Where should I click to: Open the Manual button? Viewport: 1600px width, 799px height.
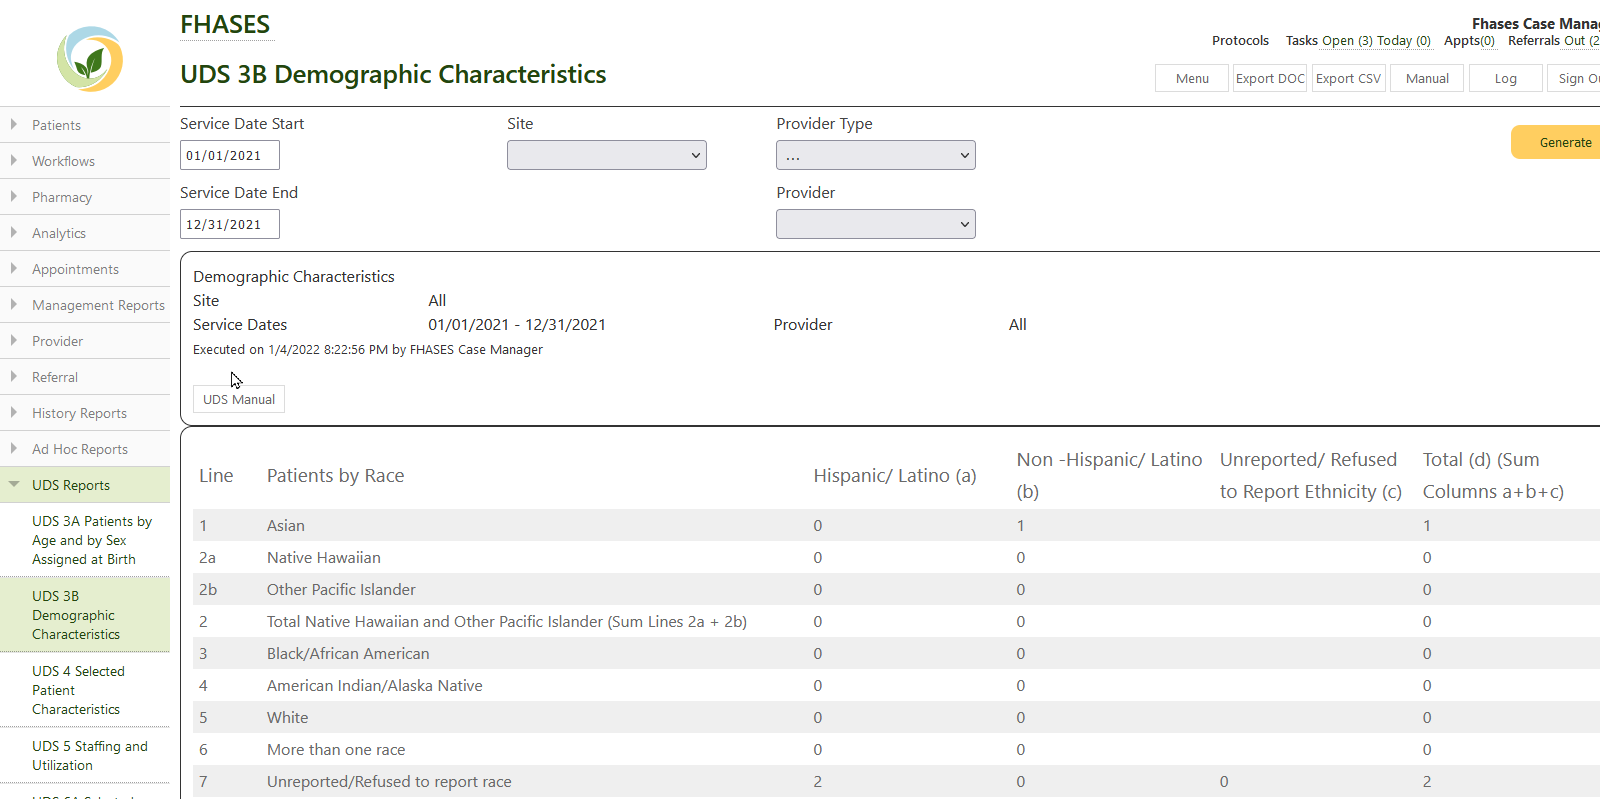click(x=1427, y=78)
